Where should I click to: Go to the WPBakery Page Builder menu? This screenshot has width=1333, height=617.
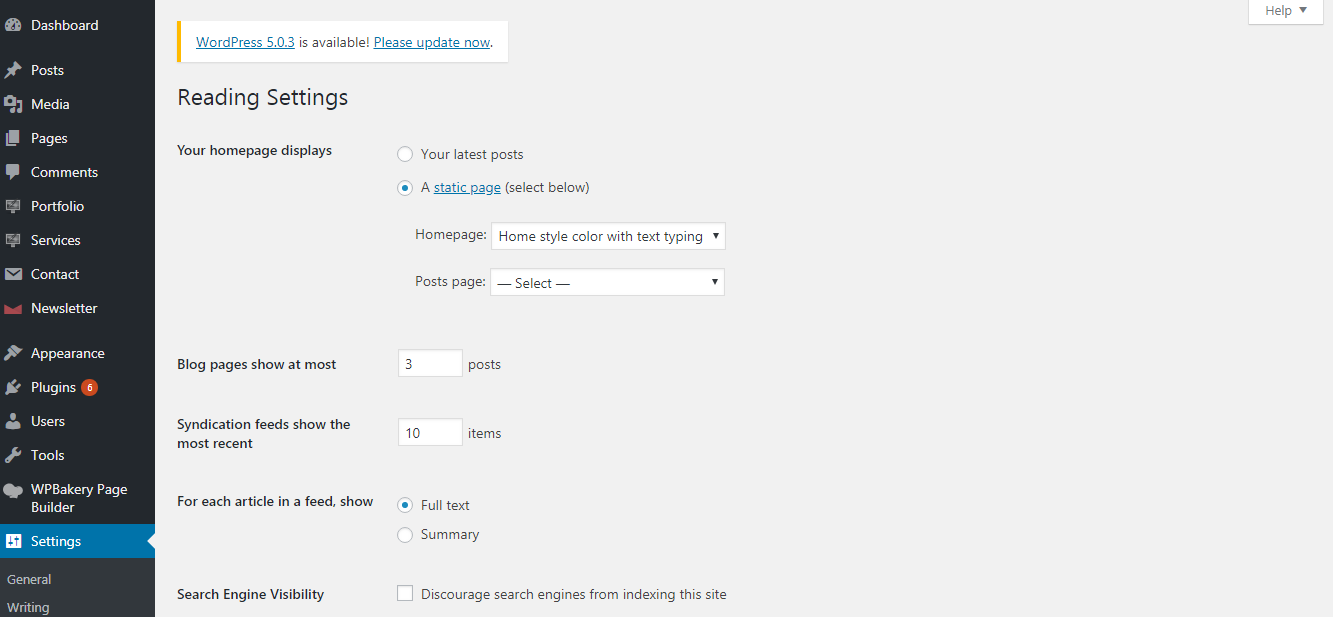77,498
